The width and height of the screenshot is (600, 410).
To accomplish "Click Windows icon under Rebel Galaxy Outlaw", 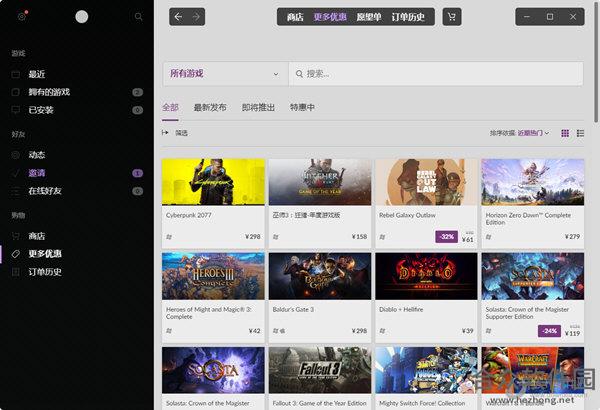I will click(382, 237).
